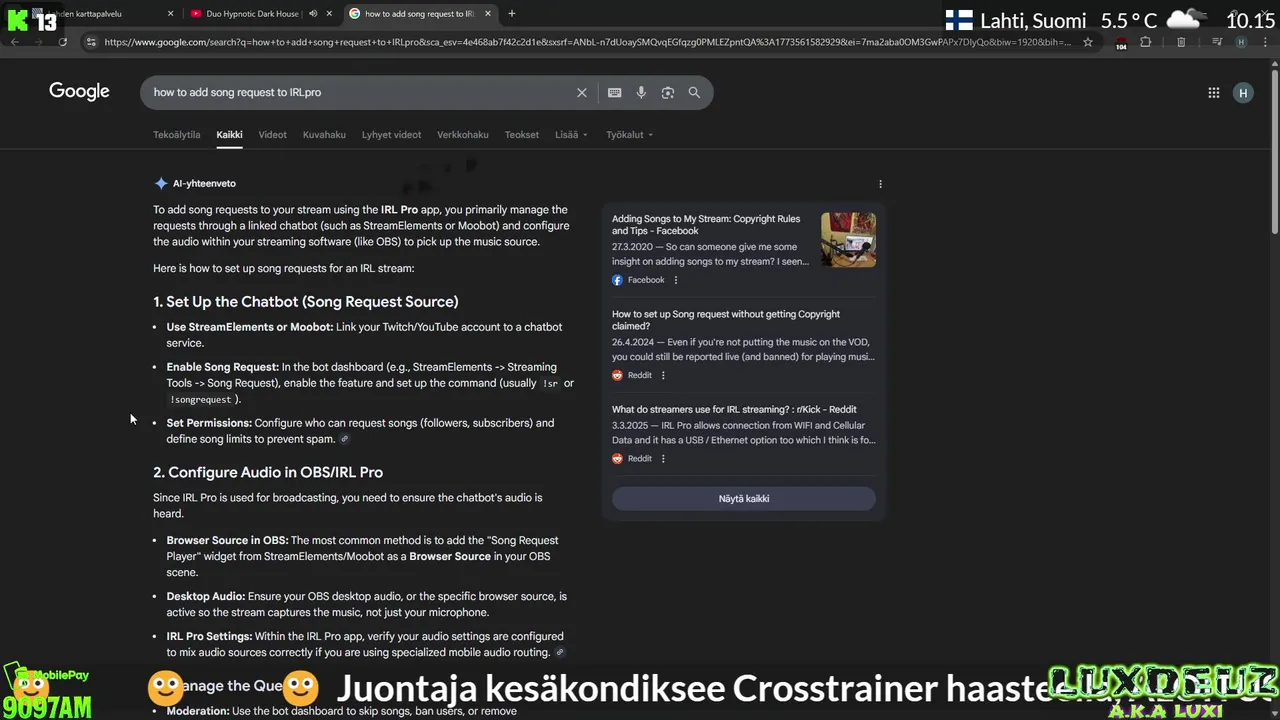Click the AI-yhteenveto heading

pos(204,184)
